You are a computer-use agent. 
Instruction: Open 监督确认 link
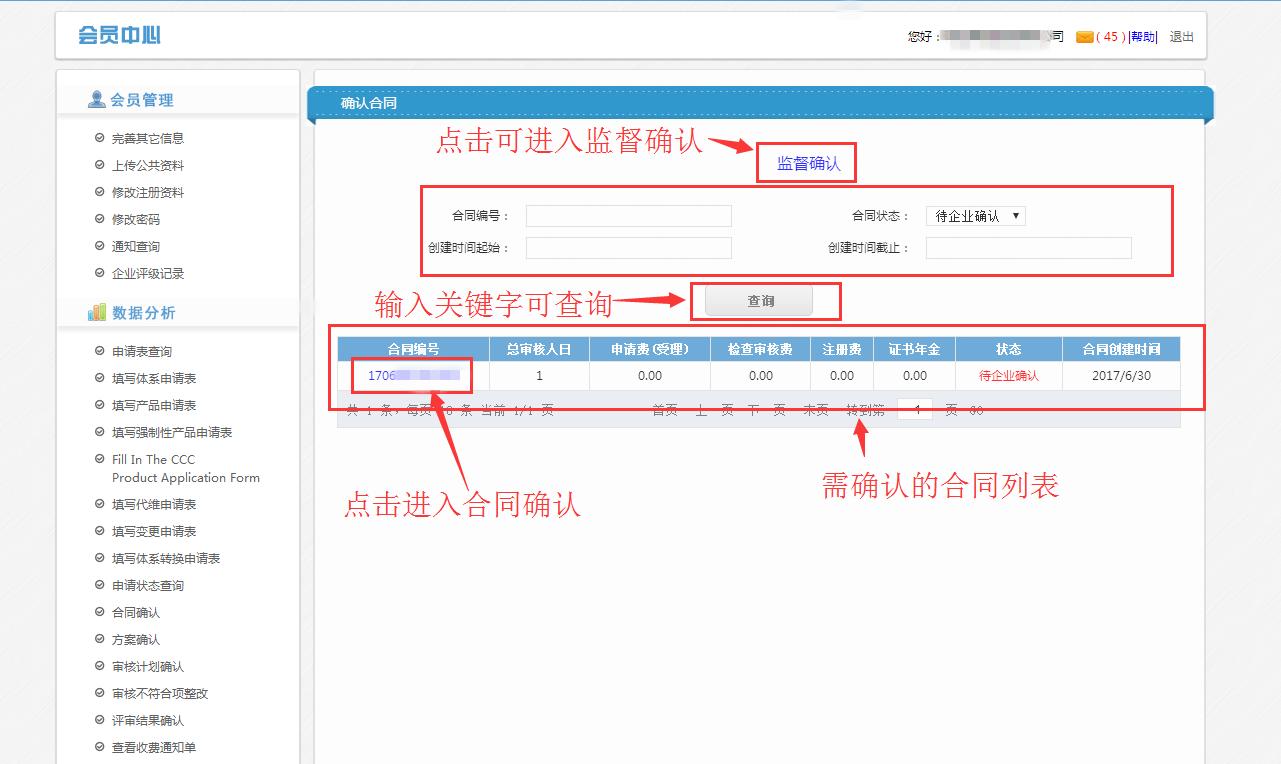(x=808, y=163)
